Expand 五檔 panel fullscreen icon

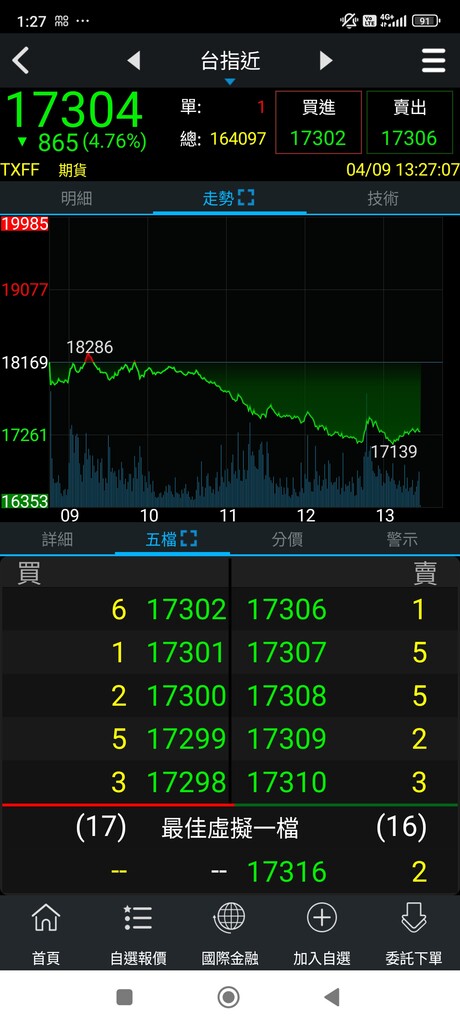[189, 539]
